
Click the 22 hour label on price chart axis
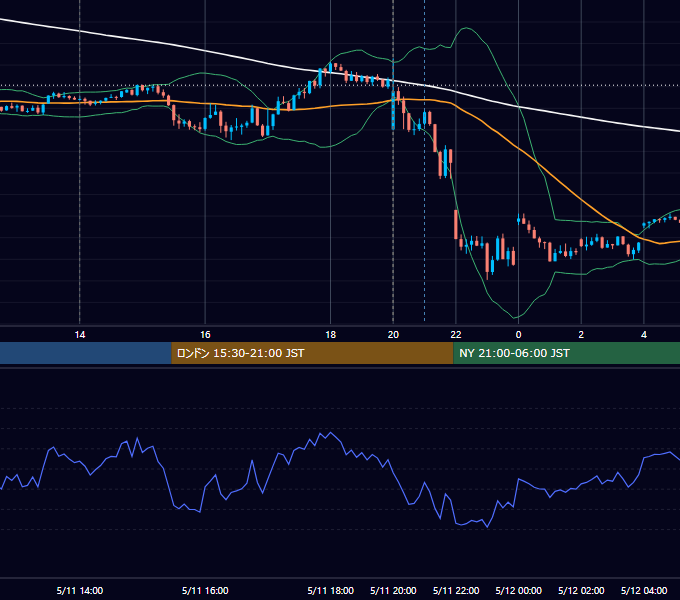(x=456, y=335)
